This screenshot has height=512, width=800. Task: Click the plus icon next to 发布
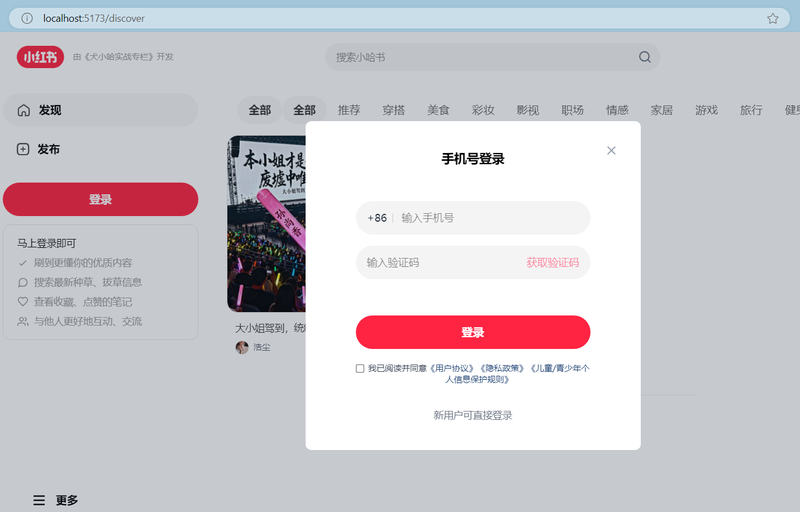coord(23,149)
